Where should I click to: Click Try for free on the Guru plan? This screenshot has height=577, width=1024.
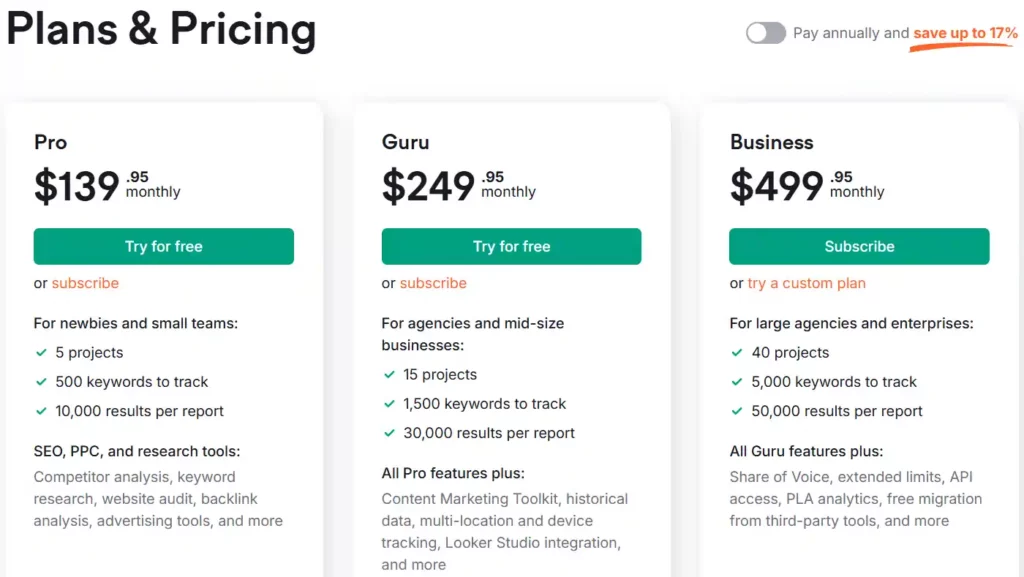[511, 246]
